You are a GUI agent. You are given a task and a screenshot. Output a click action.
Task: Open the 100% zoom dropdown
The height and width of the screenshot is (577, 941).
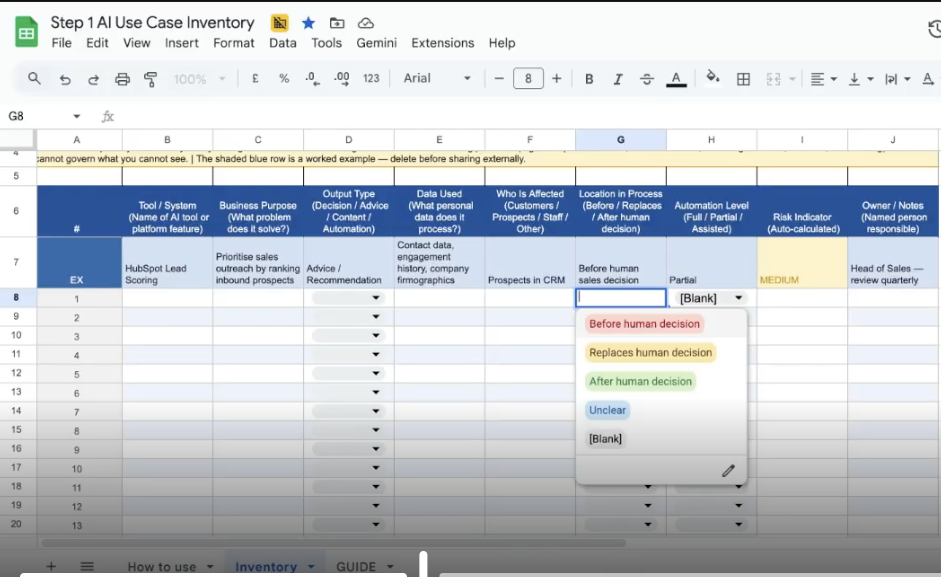click(199, 79)
